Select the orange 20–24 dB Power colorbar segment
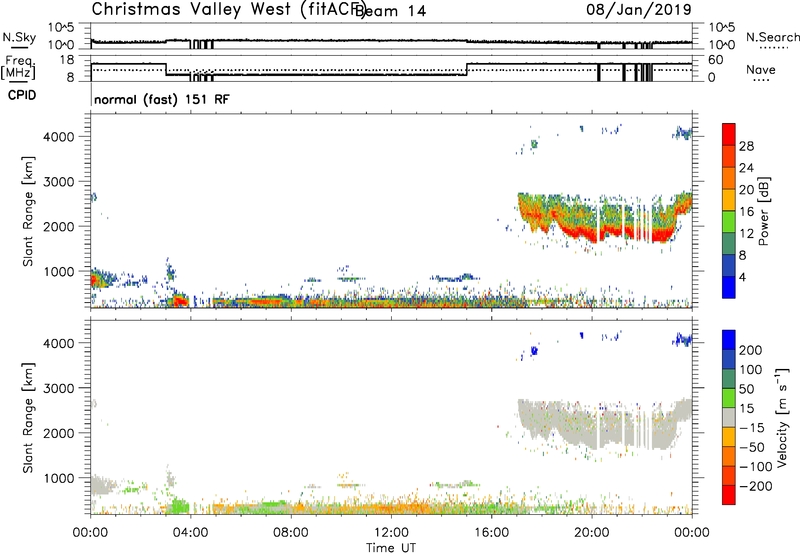The height and width of the screenshot is (554, 800). pyautogui.click(x=729, y=178)
